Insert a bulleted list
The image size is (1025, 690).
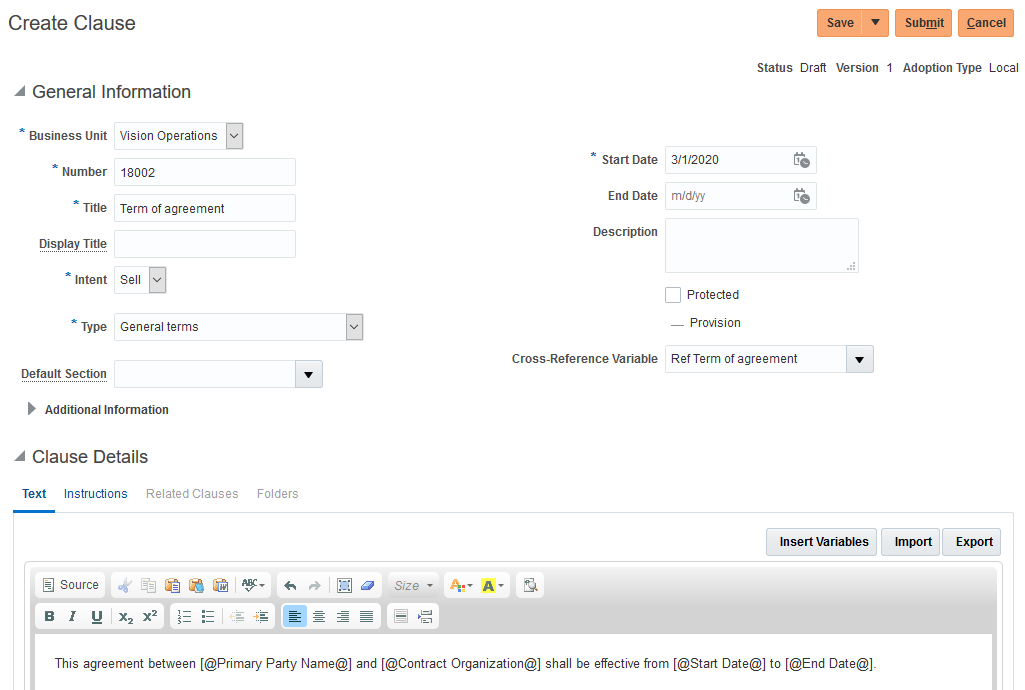[208, 616]
